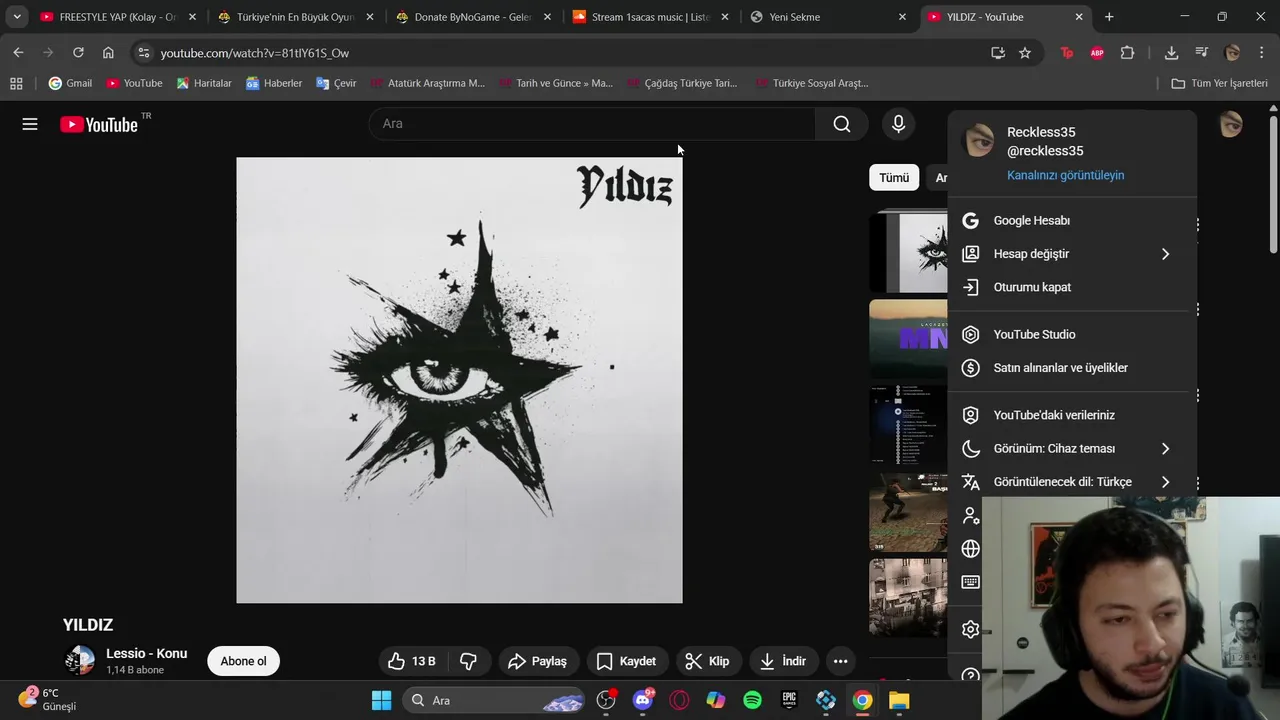Open YouTube Studio from the account menu
Viewport: 1280px width, 720px height.
click(x=1072, y=334)
